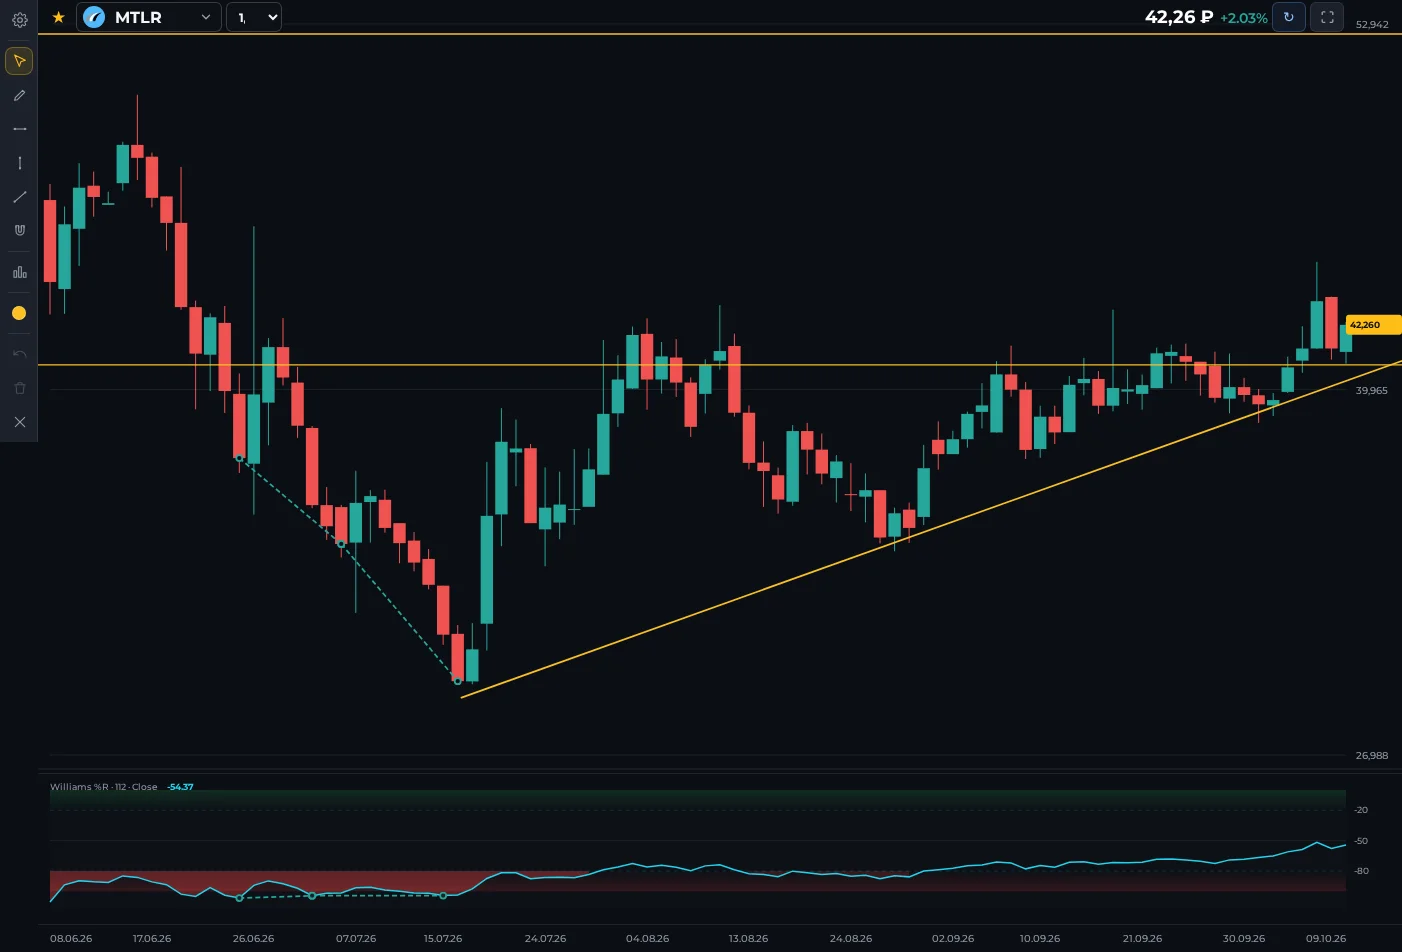Click the Williams %R indicator label
This screenshot has height=952, width=1402.
[x=104, y=787]
